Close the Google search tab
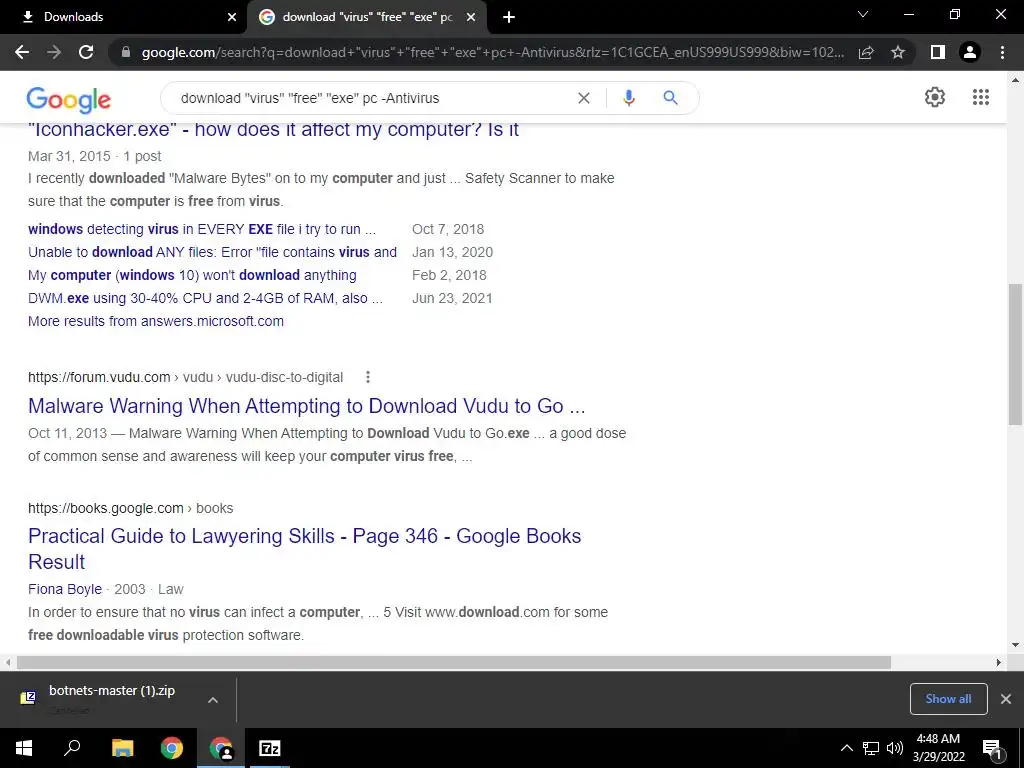The image size is (1024, 768). click(x=470, y=17)
